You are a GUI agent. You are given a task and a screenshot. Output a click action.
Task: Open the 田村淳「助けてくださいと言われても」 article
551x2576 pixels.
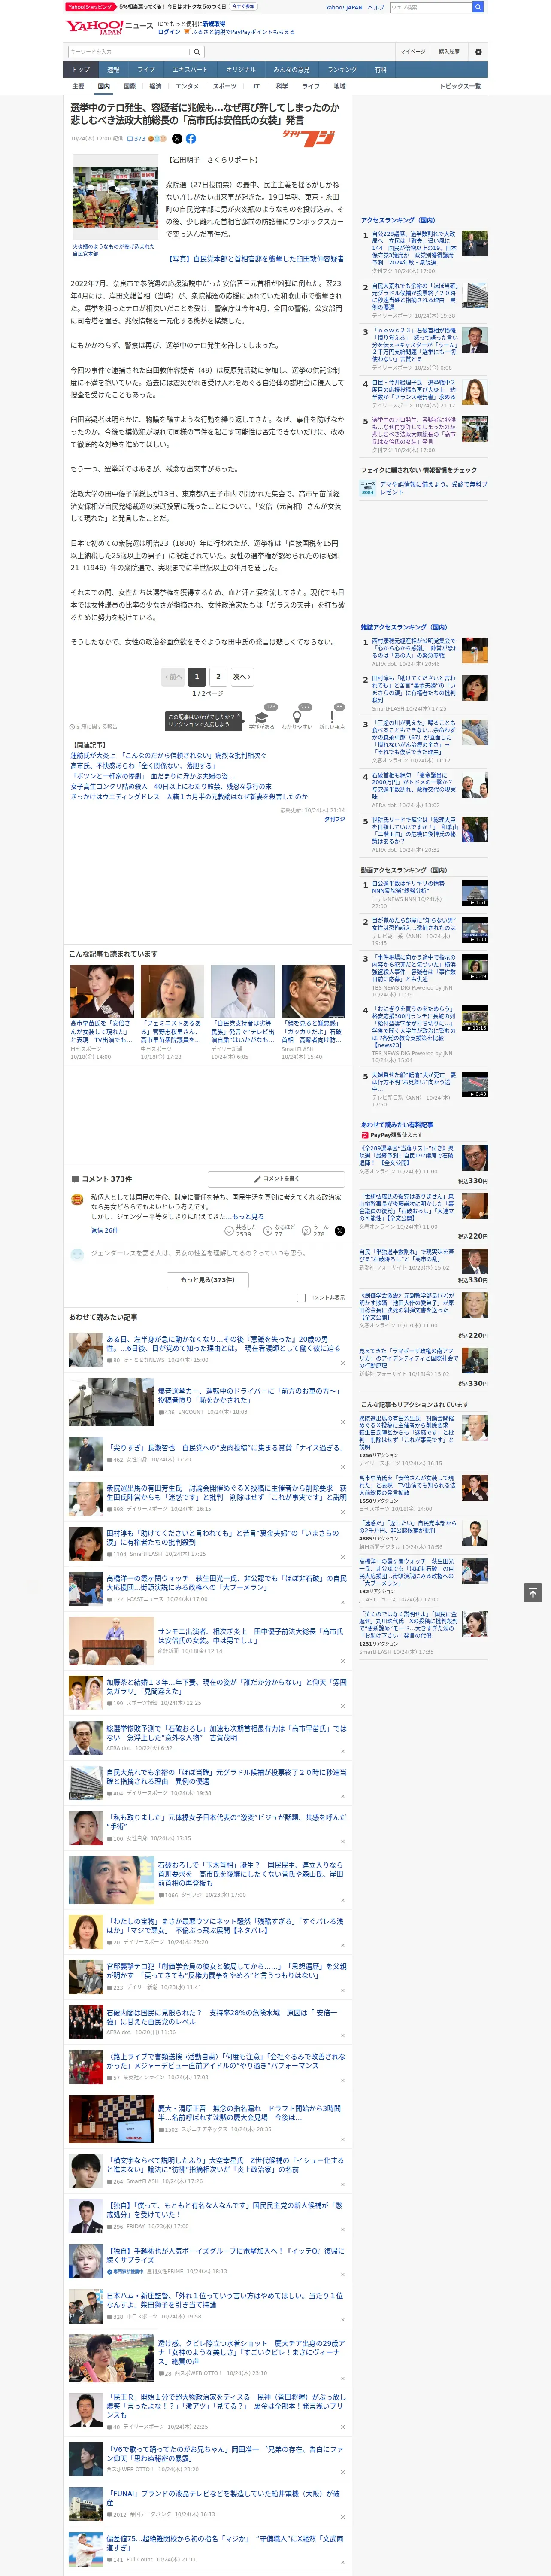tap(223, 1537)
